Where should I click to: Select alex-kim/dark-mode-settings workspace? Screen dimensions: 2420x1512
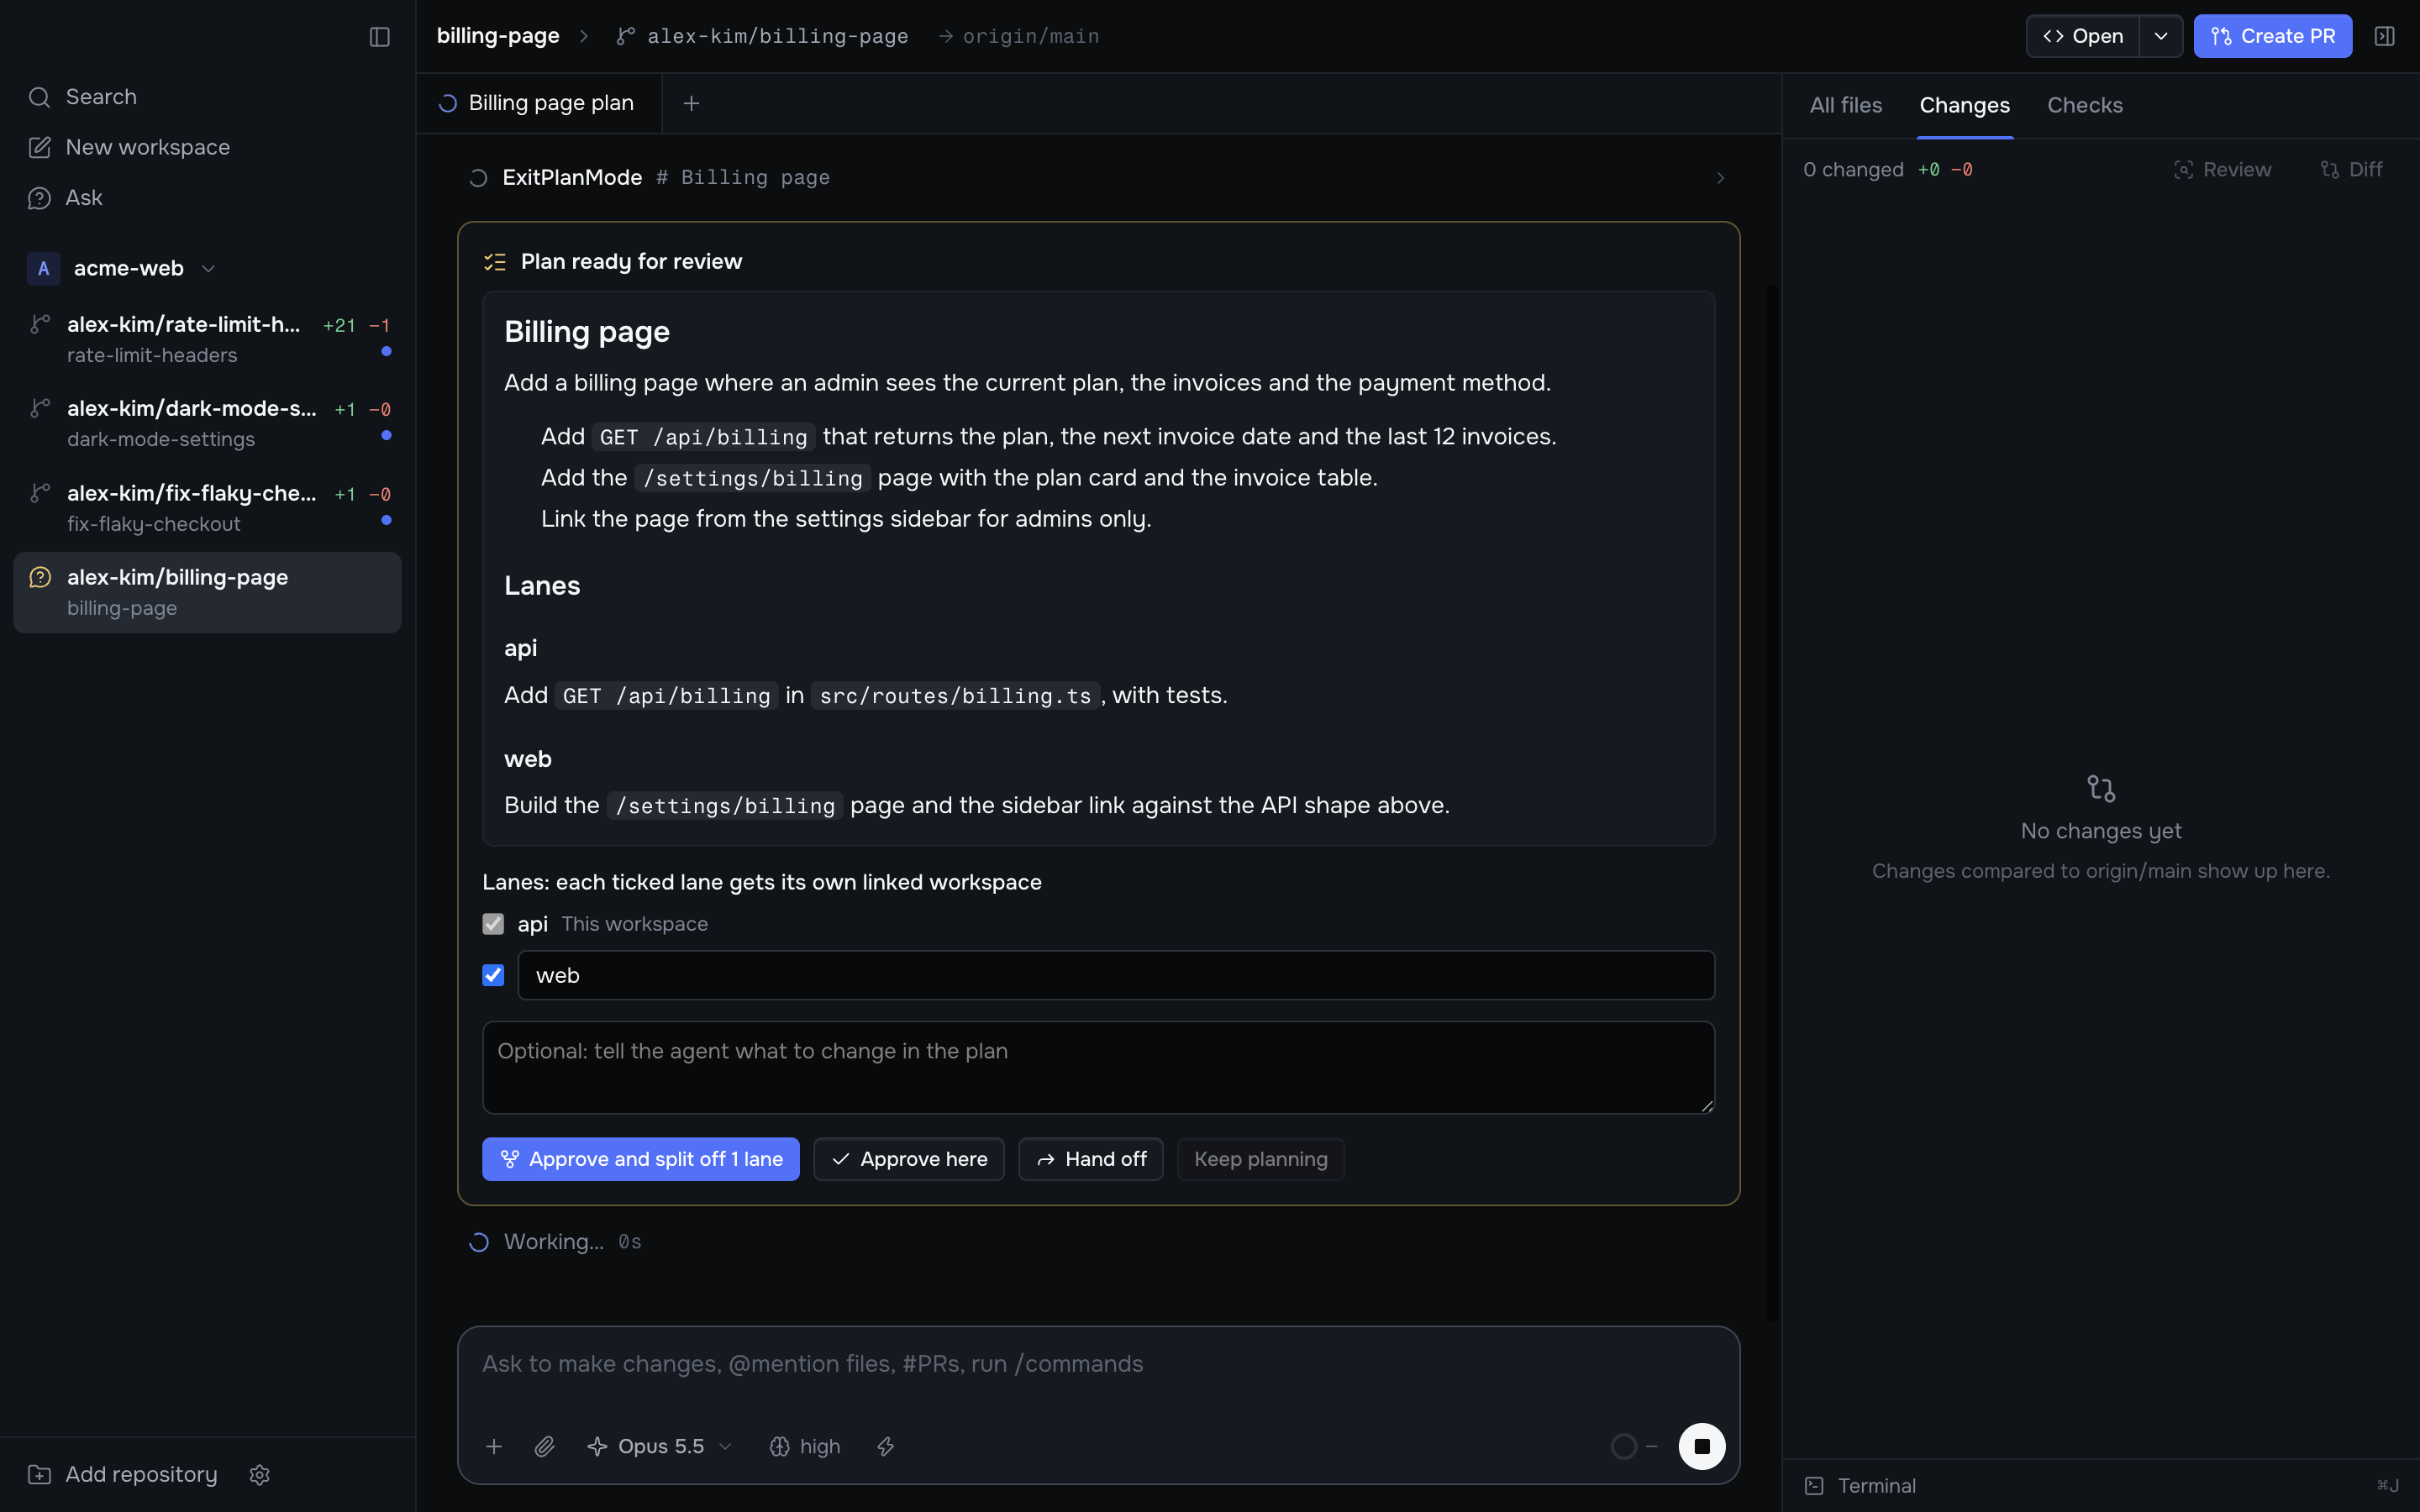pyautogui.click(x=207, y=423)
